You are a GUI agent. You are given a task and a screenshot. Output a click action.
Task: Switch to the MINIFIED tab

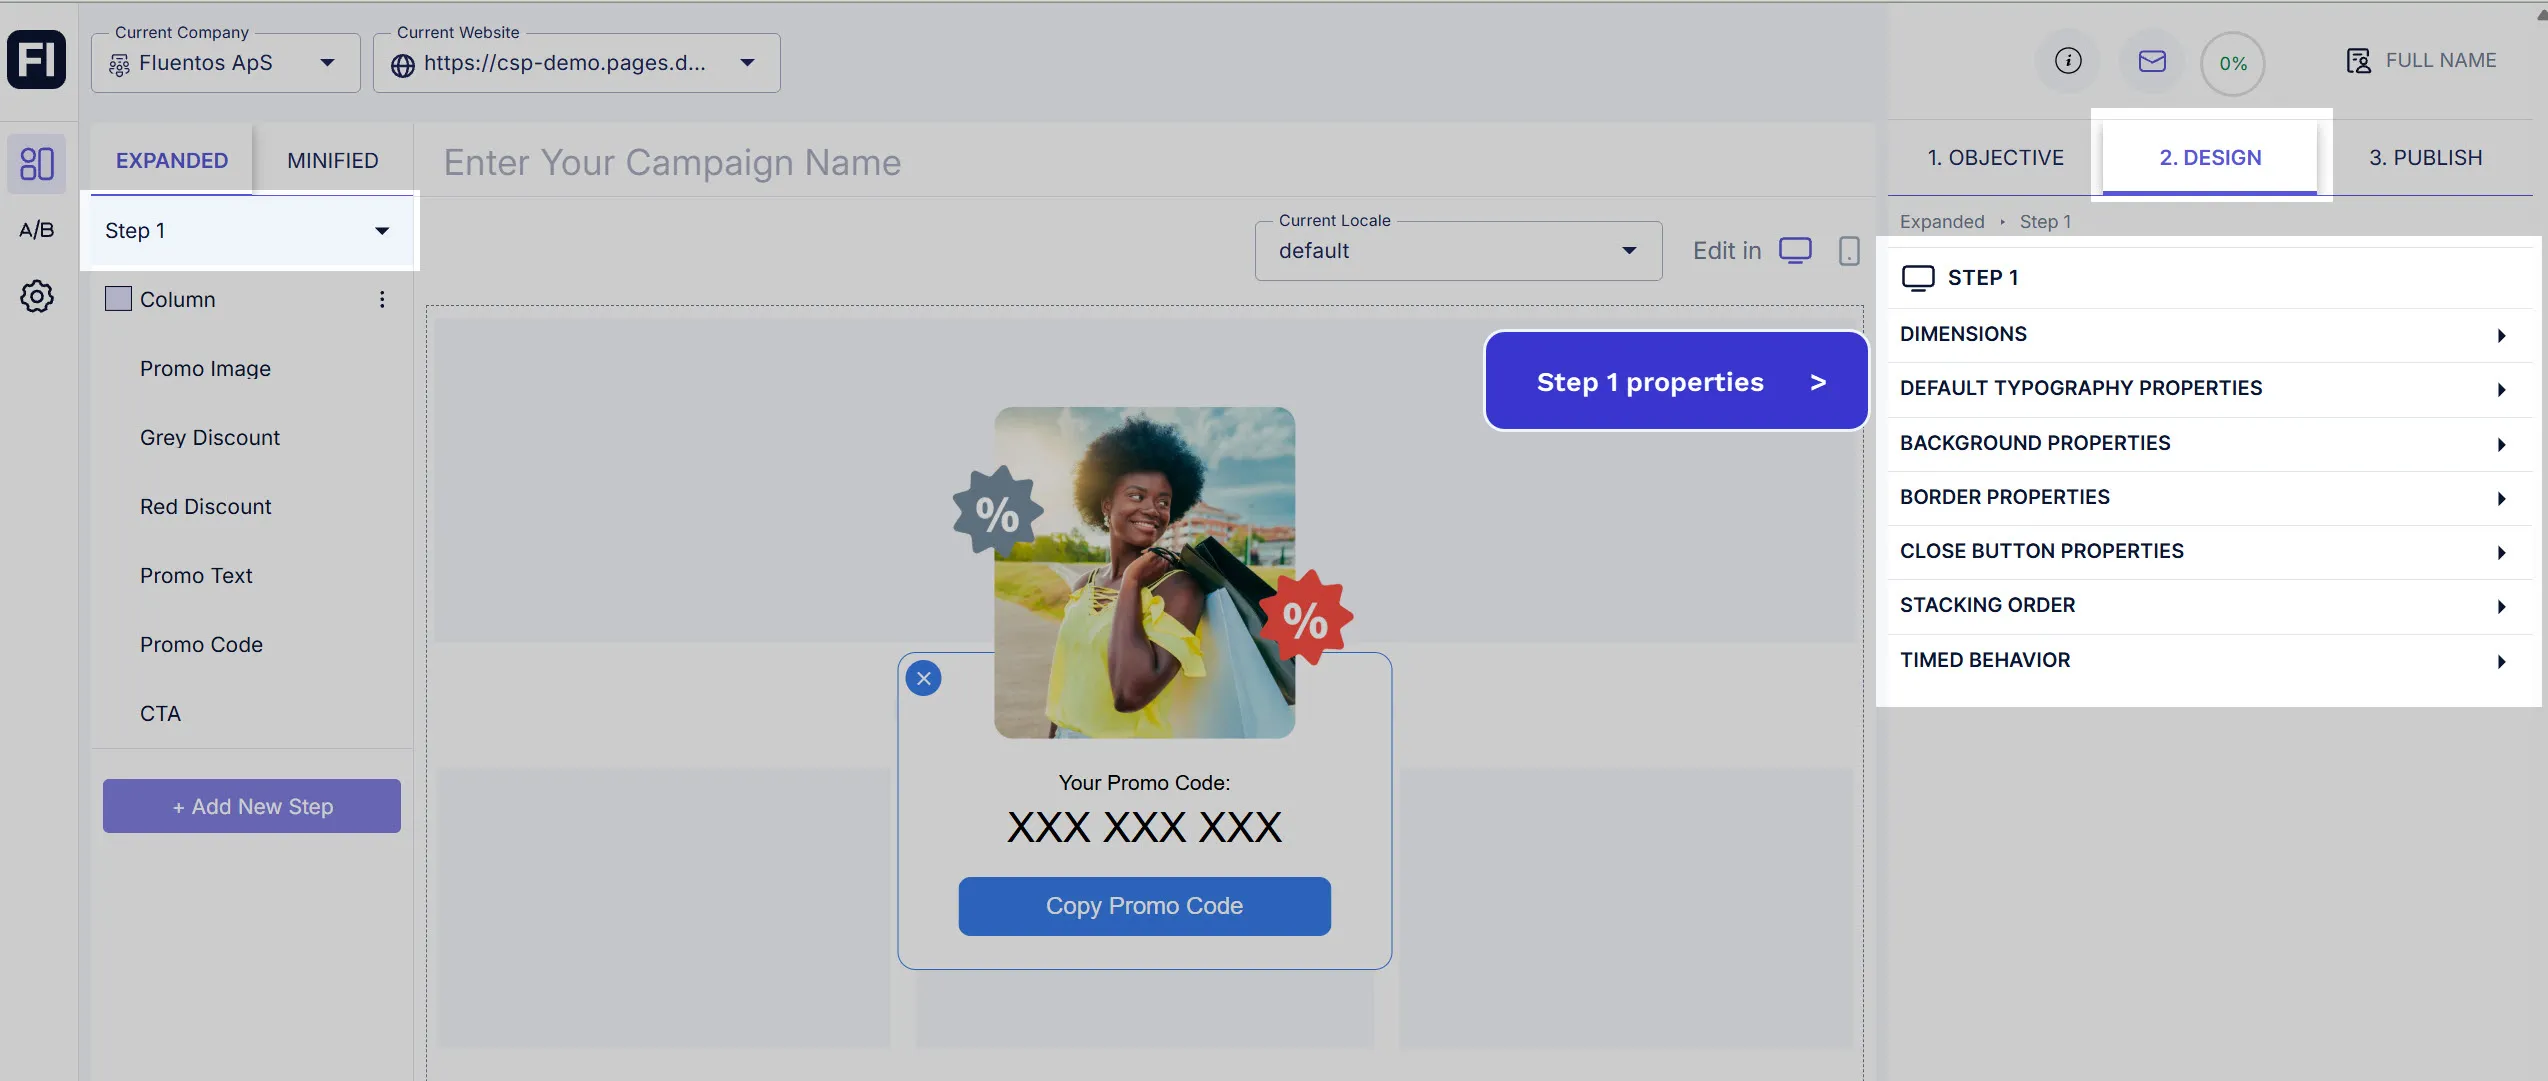[332, 160]
